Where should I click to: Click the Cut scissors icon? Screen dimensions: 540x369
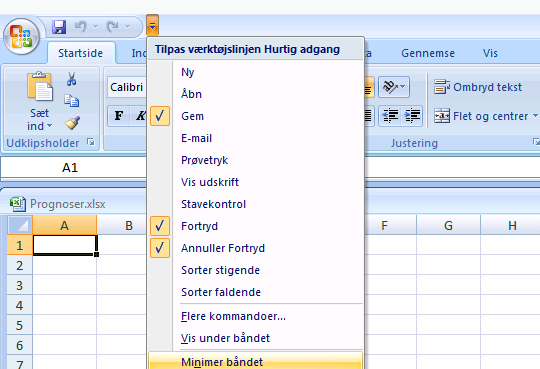[x=71, y=79]
